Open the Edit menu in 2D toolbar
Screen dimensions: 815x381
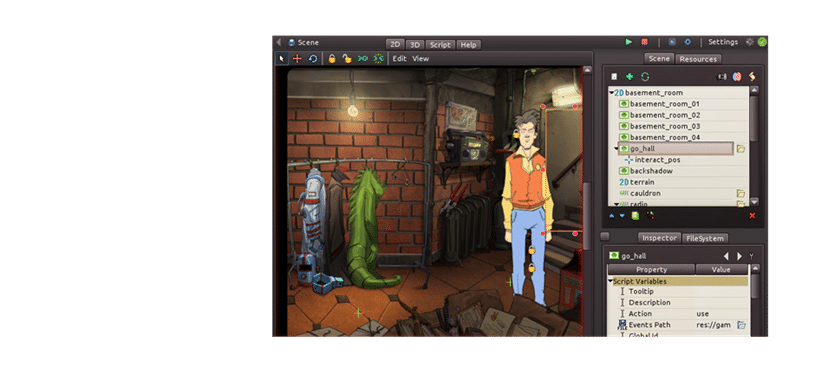pos(399,59)
